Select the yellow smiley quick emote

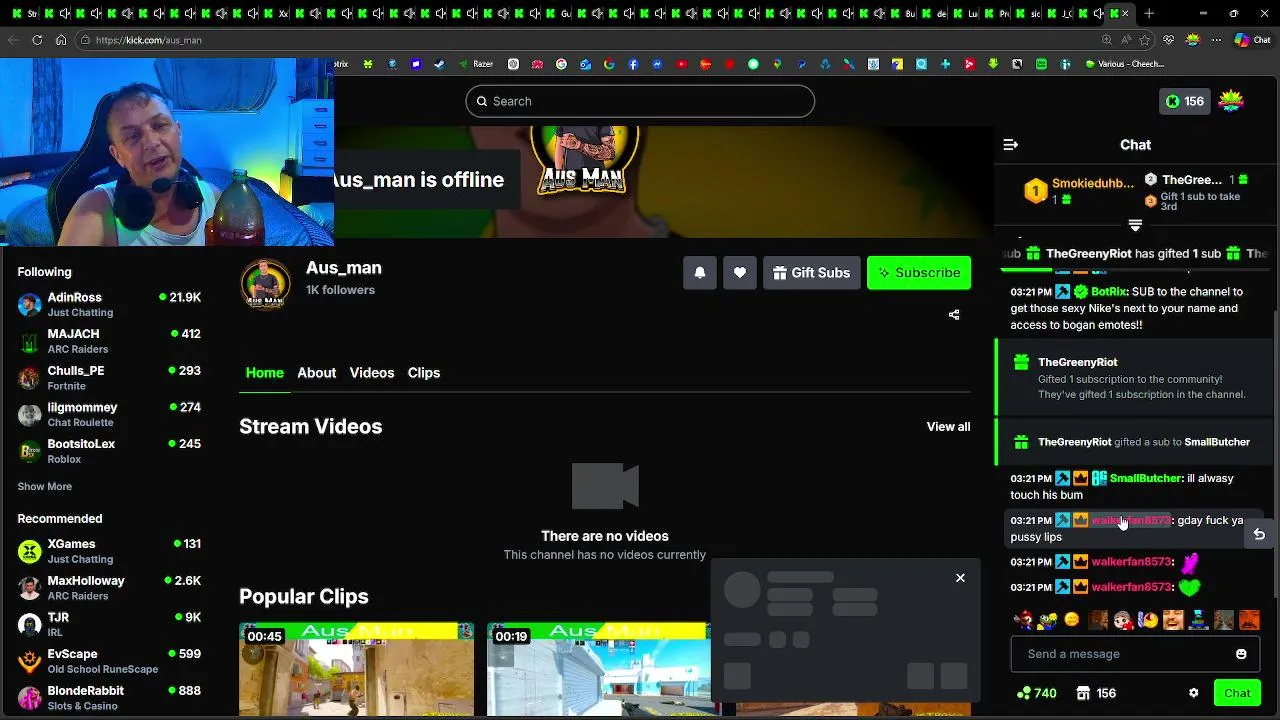coord(1072,620)
